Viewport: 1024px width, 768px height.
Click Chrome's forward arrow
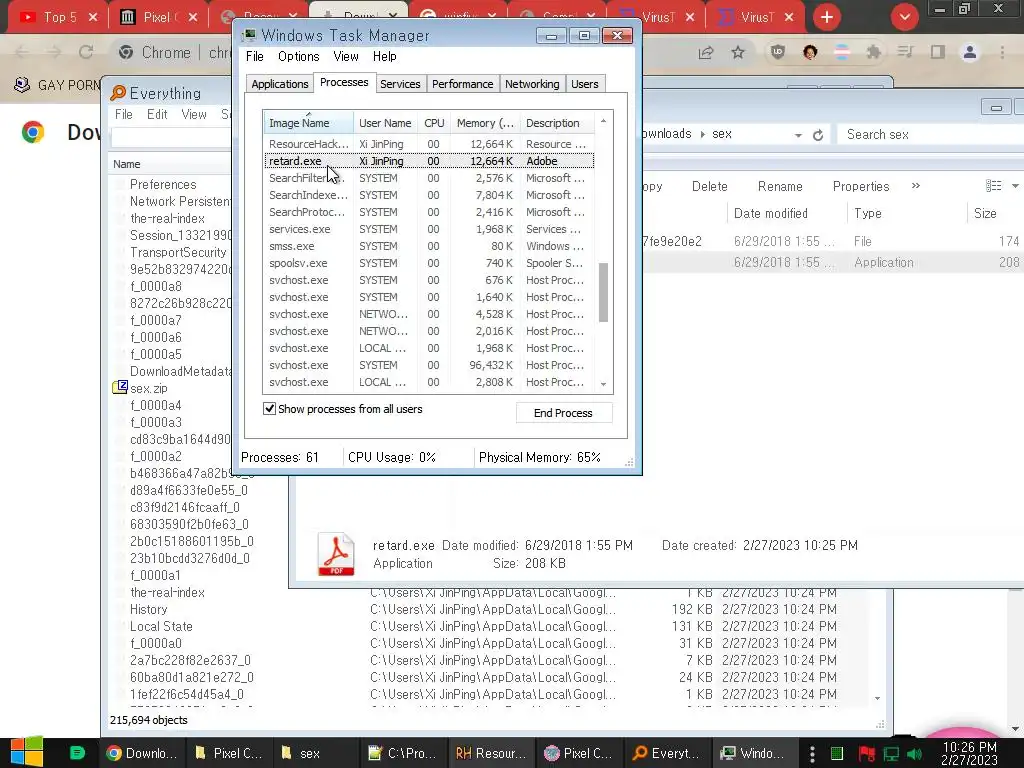[54, 52]
